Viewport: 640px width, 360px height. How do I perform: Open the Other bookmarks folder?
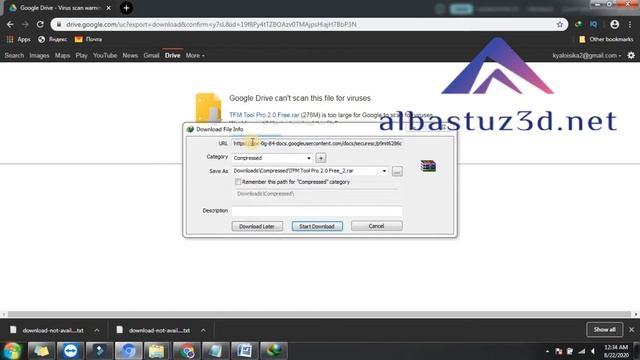tap(606, 39)
